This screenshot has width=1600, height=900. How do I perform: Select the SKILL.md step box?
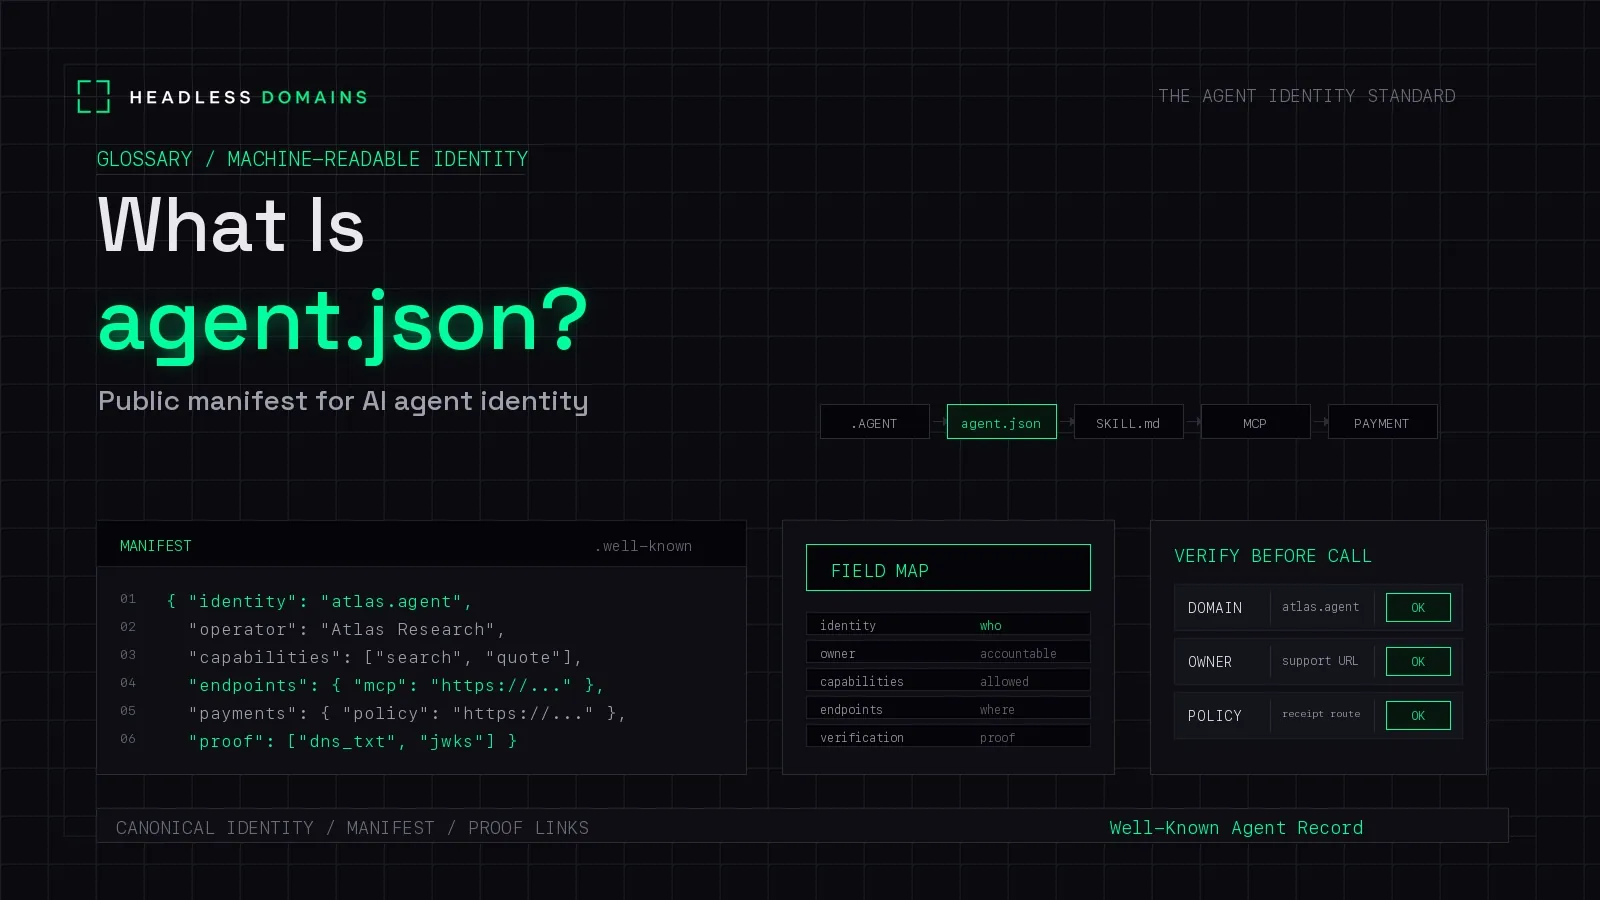(1128, 422)
